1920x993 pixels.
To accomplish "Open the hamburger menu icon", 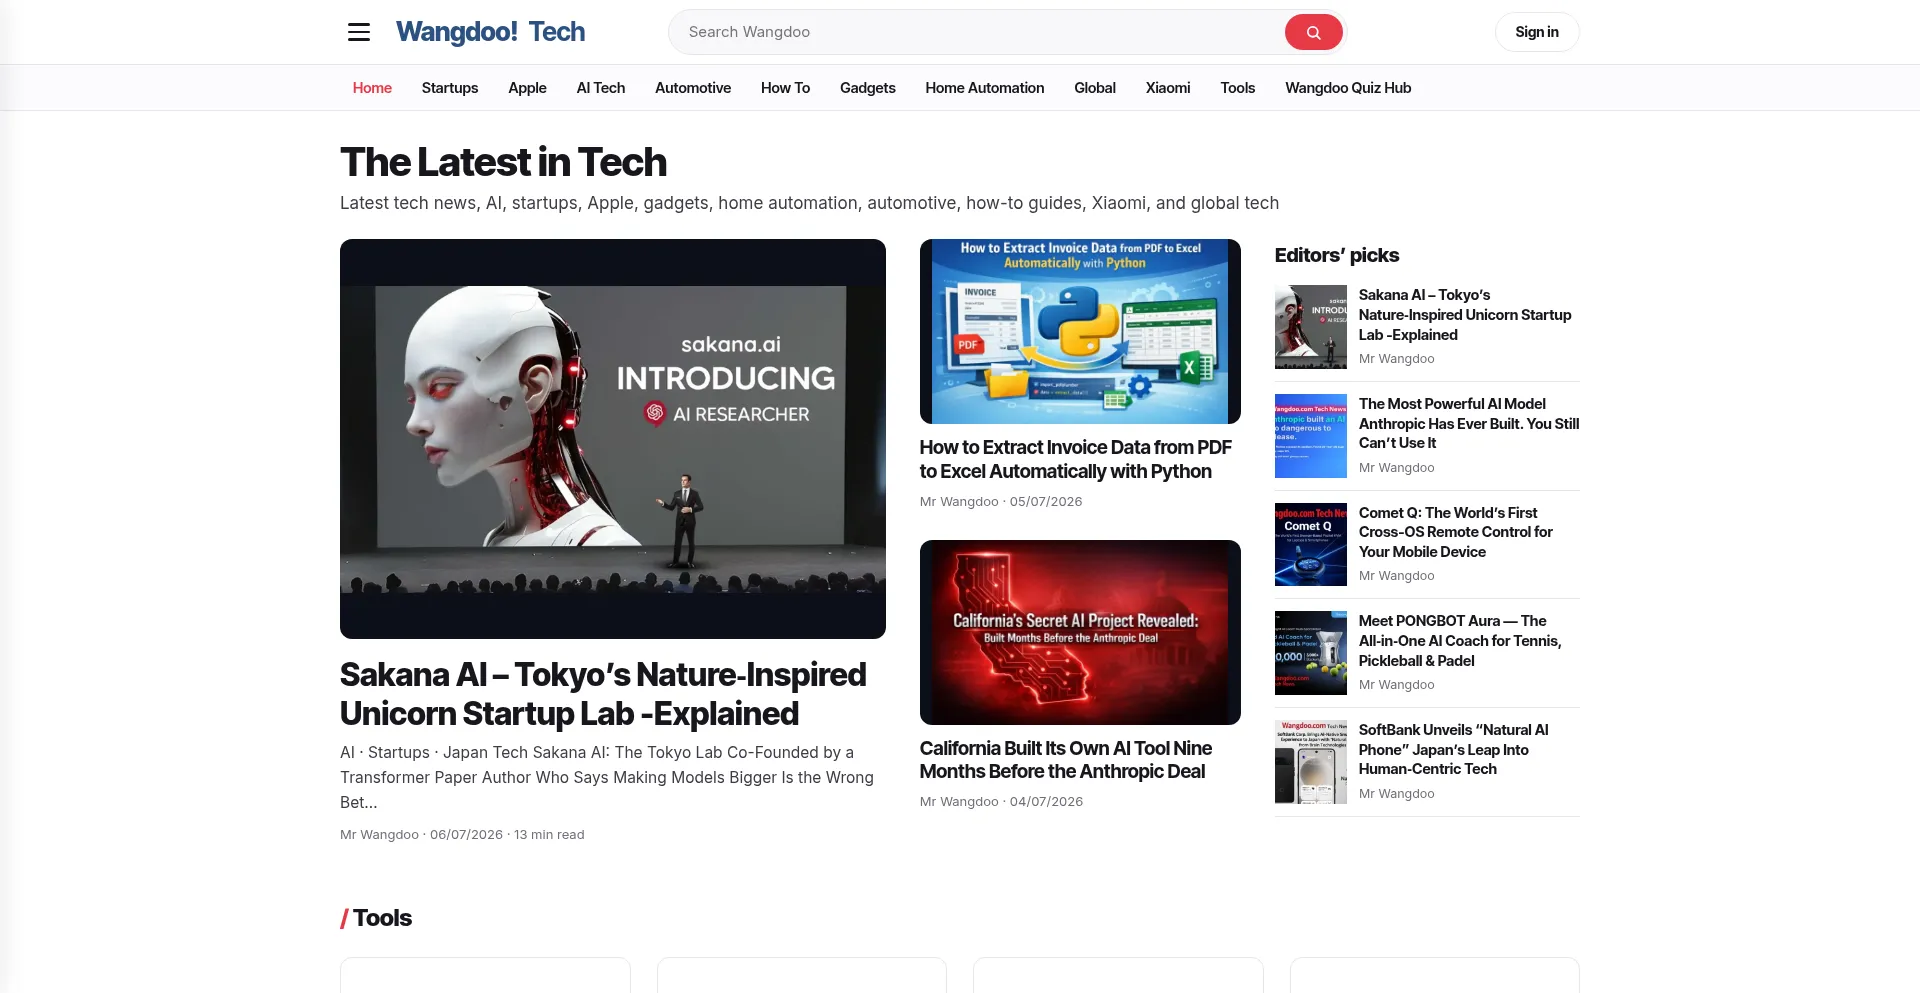I will click(359, 32).
